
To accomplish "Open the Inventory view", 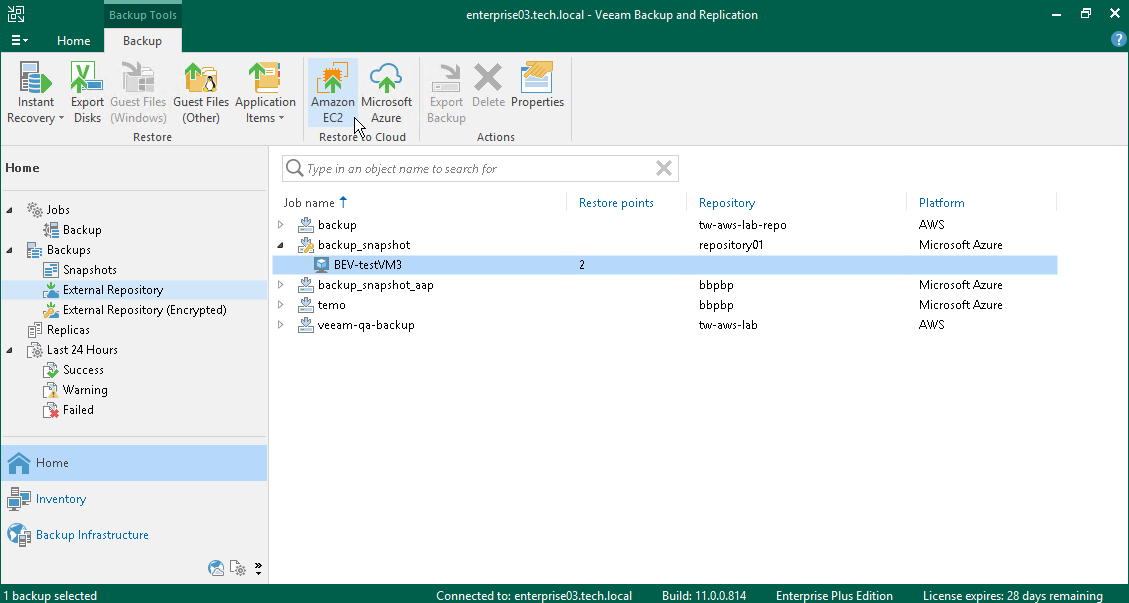I will point(134,499).
